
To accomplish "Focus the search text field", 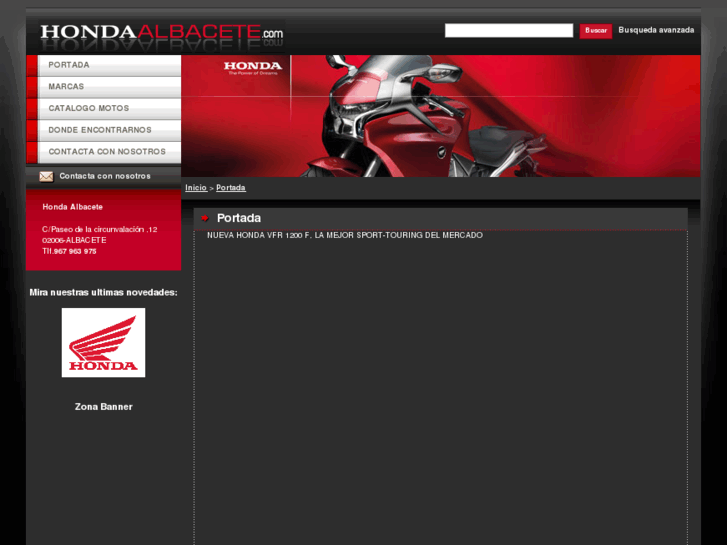I will click(509, 31).
